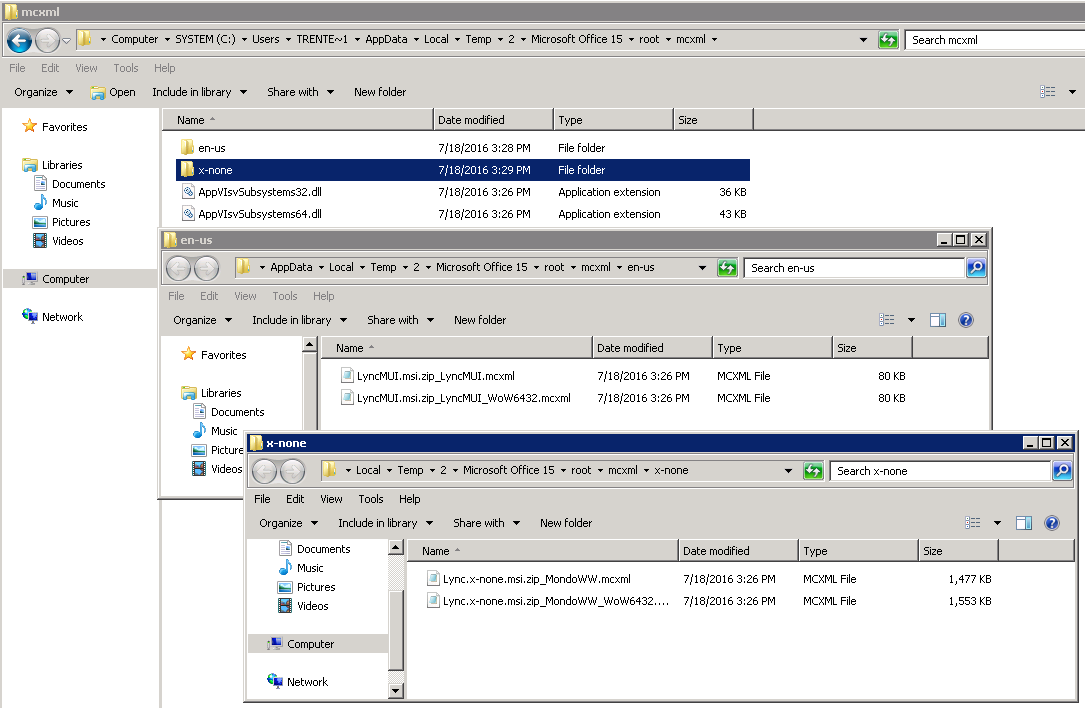Select Network in the mcxml navigation pane
Viewport: 1085px width, 708px height.
click(62, 317)
